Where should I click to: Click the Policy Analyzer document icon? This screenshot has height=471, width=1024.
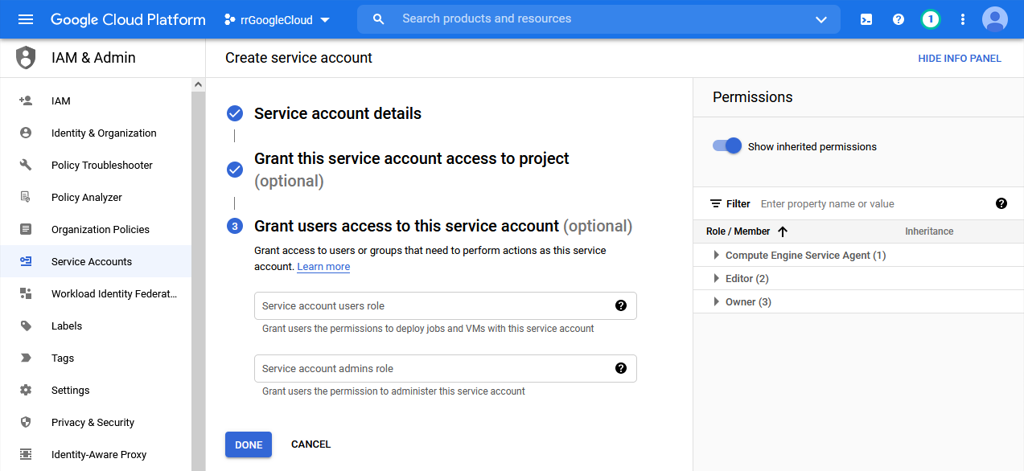click(25, 197)
